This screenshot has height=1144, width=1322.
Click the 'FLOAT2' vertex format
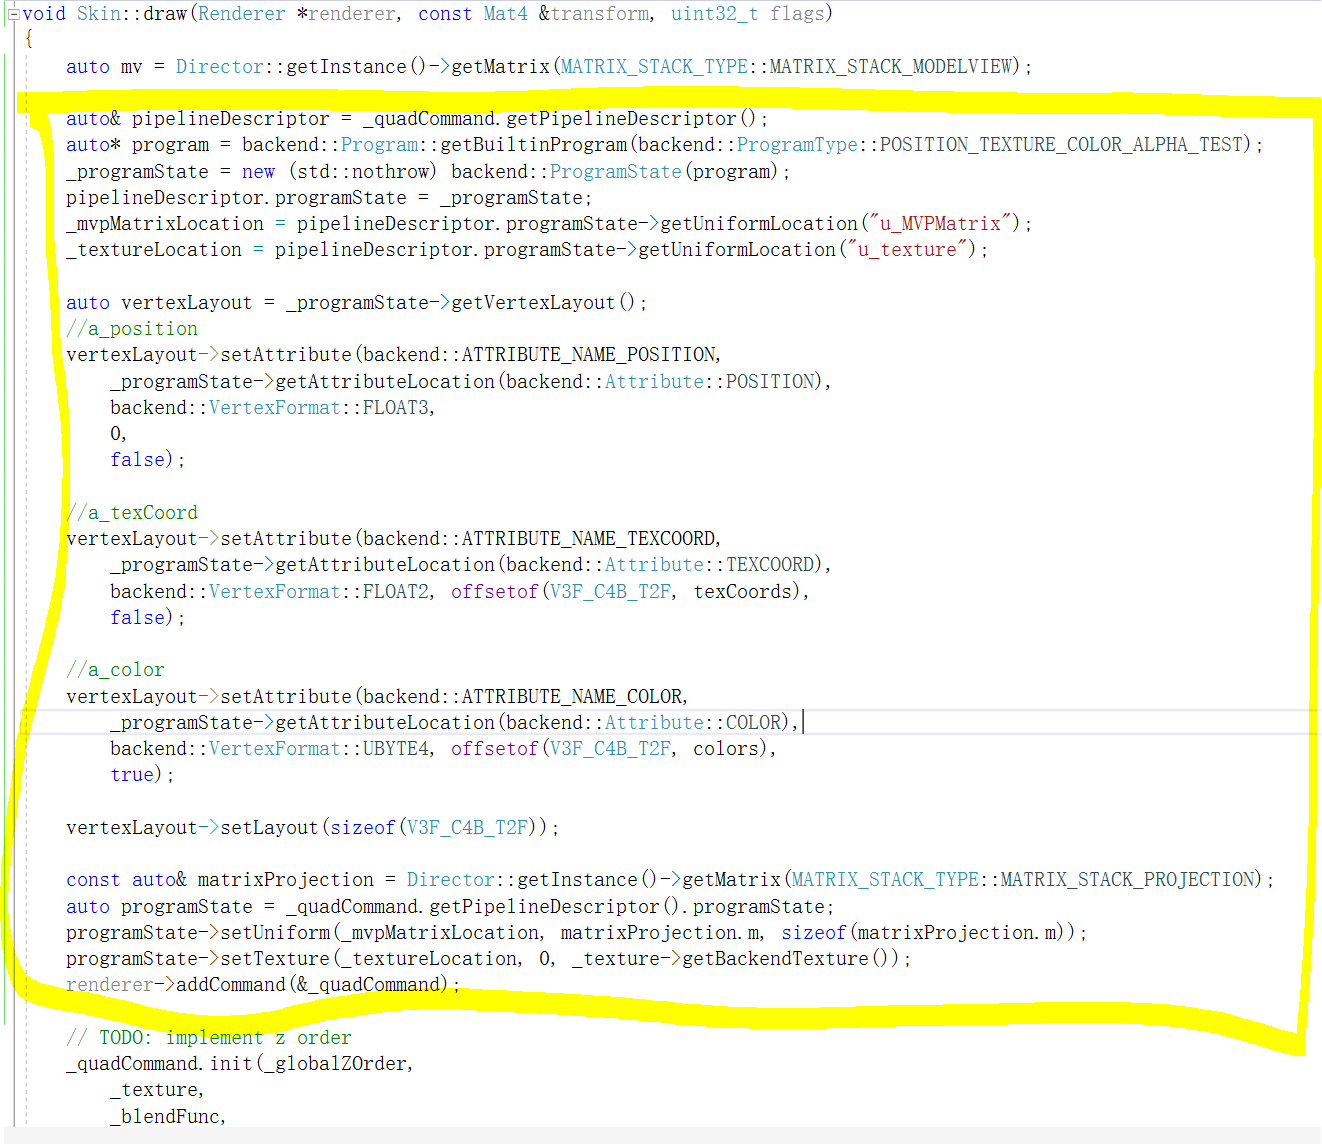pos(396,592)
